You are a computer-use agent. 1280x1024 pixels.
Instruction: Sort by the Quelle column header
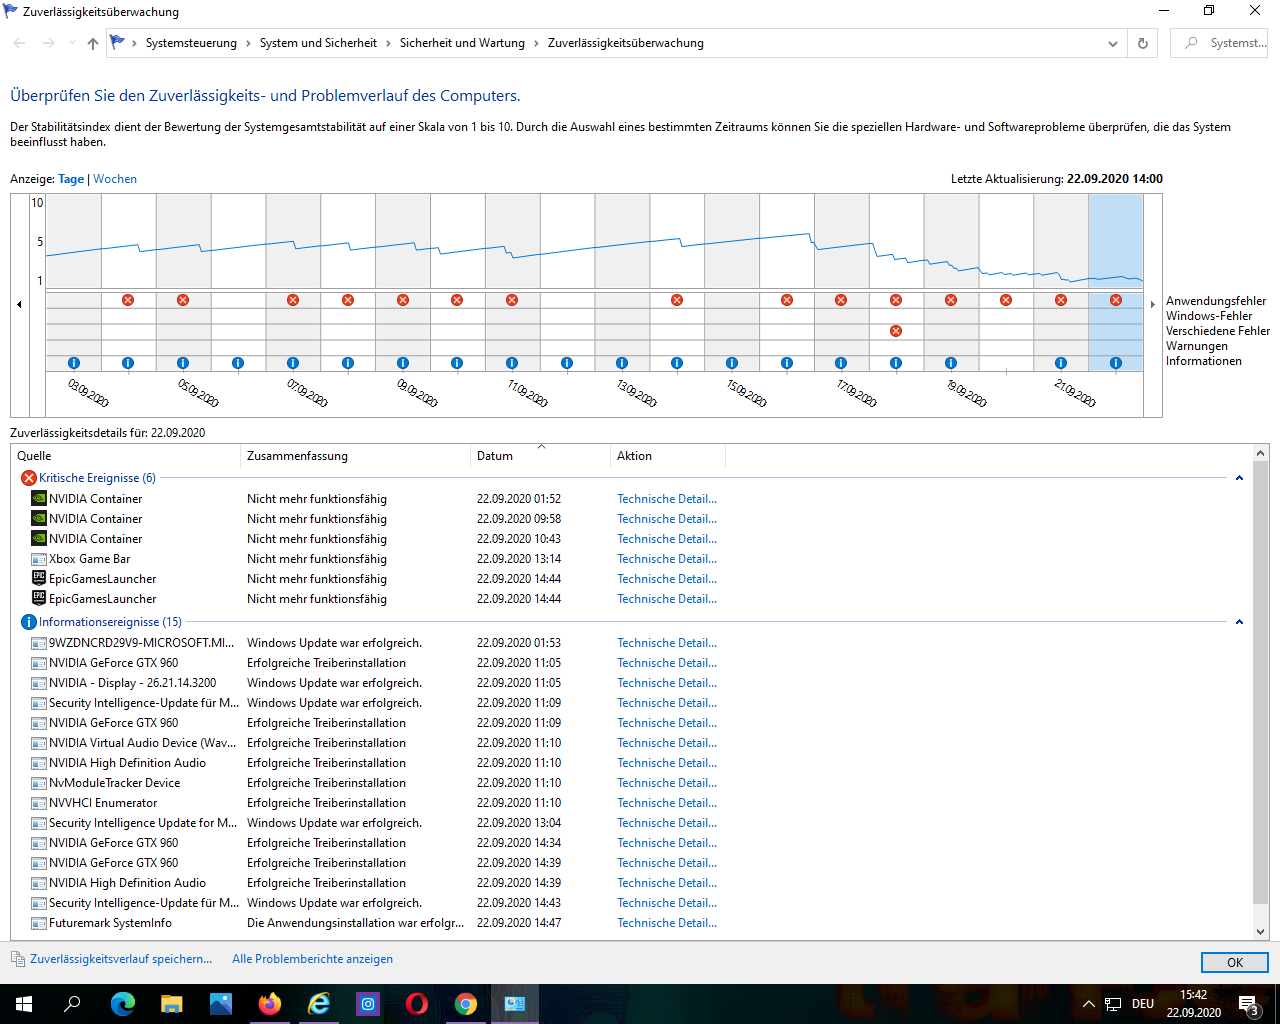pos(125,456)
